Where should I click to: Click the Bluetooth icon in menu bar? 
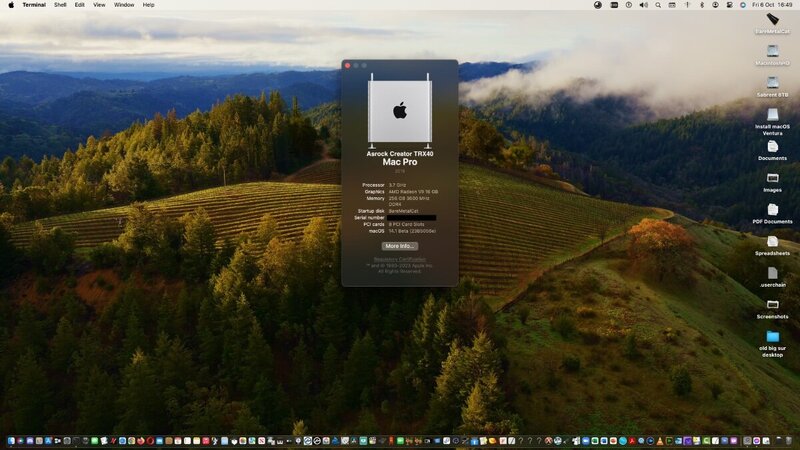point(702,5)
